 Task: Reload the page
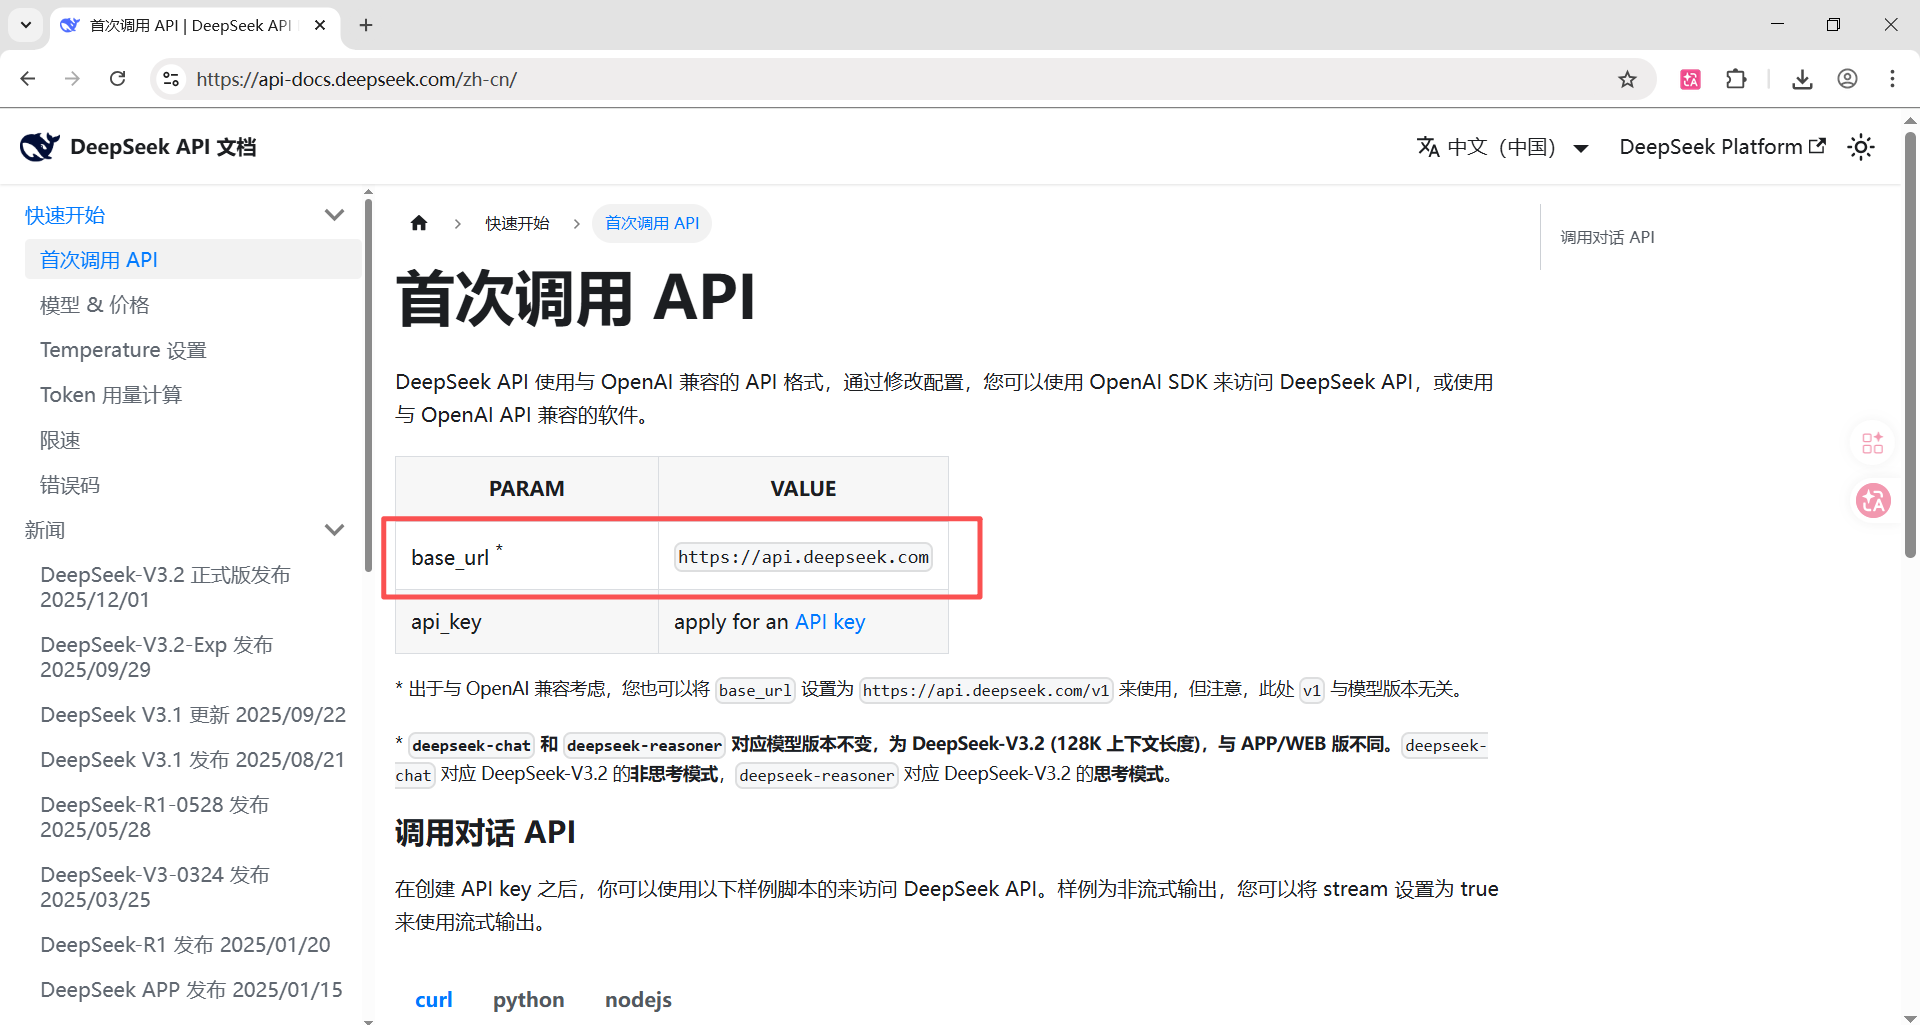click(x=118, y=79)
